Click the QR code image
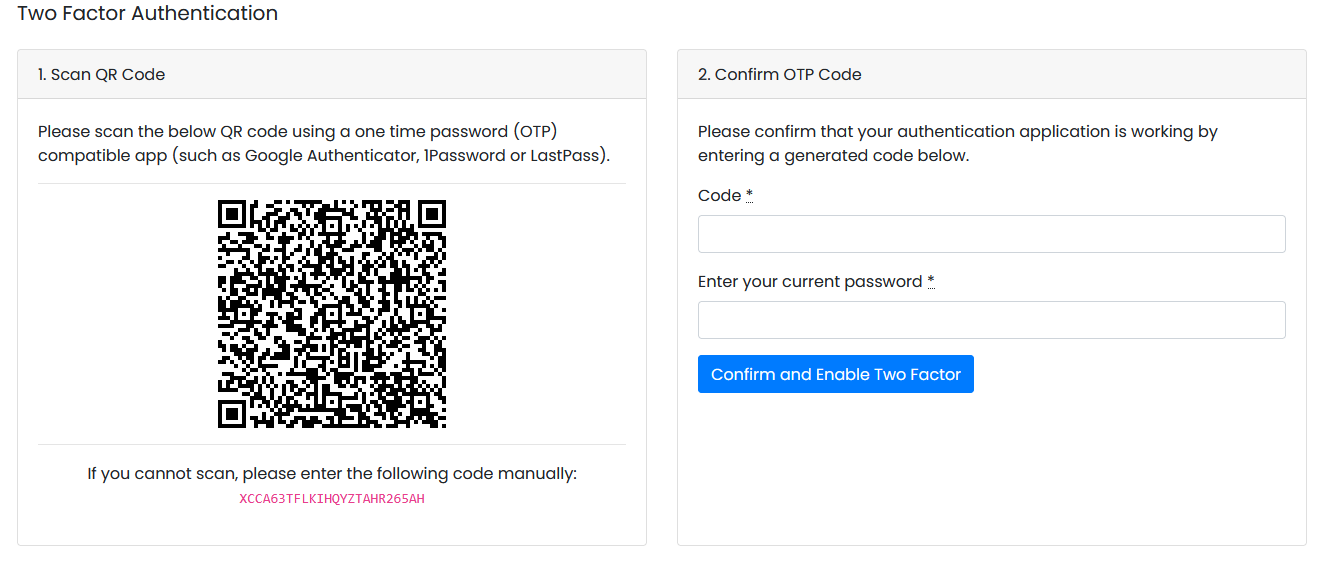The height and width of the screenshot is (562, 1317). 332,314
